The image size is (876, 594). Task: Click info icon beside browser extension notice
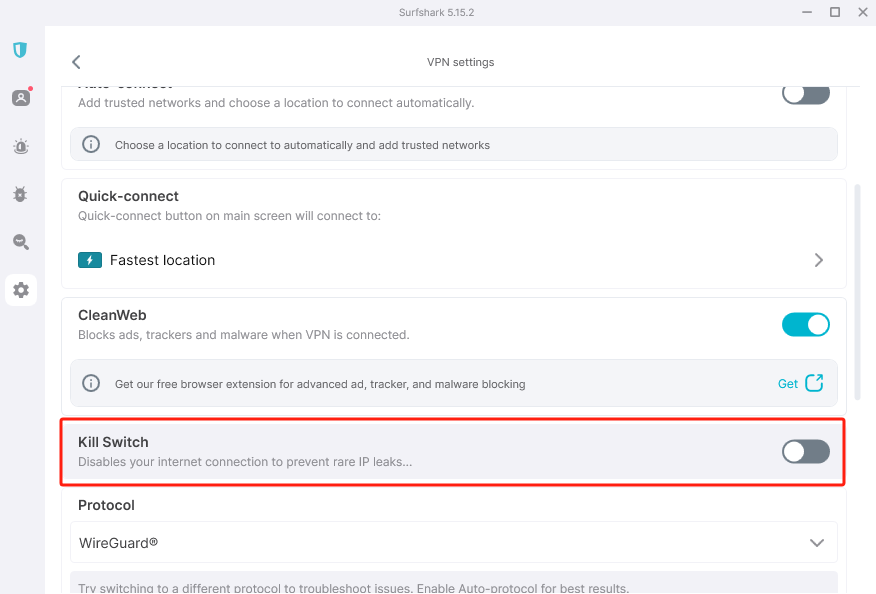[91, 383]
